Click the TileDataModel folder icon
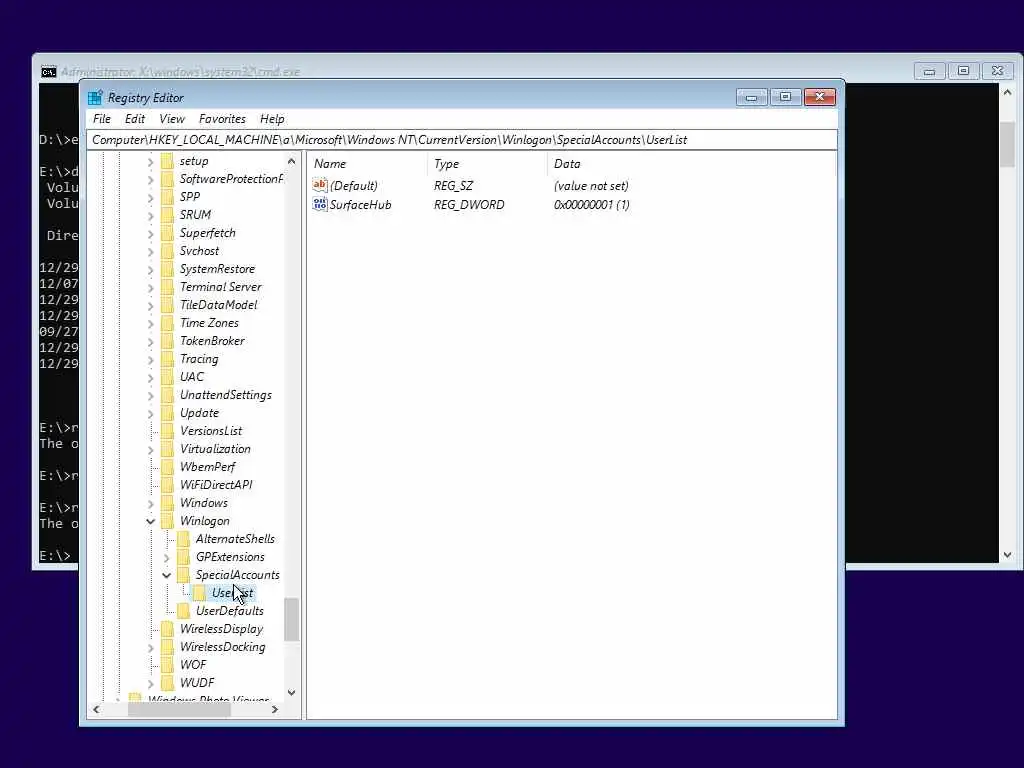1024x768 pixels. (x=168, y=305)
